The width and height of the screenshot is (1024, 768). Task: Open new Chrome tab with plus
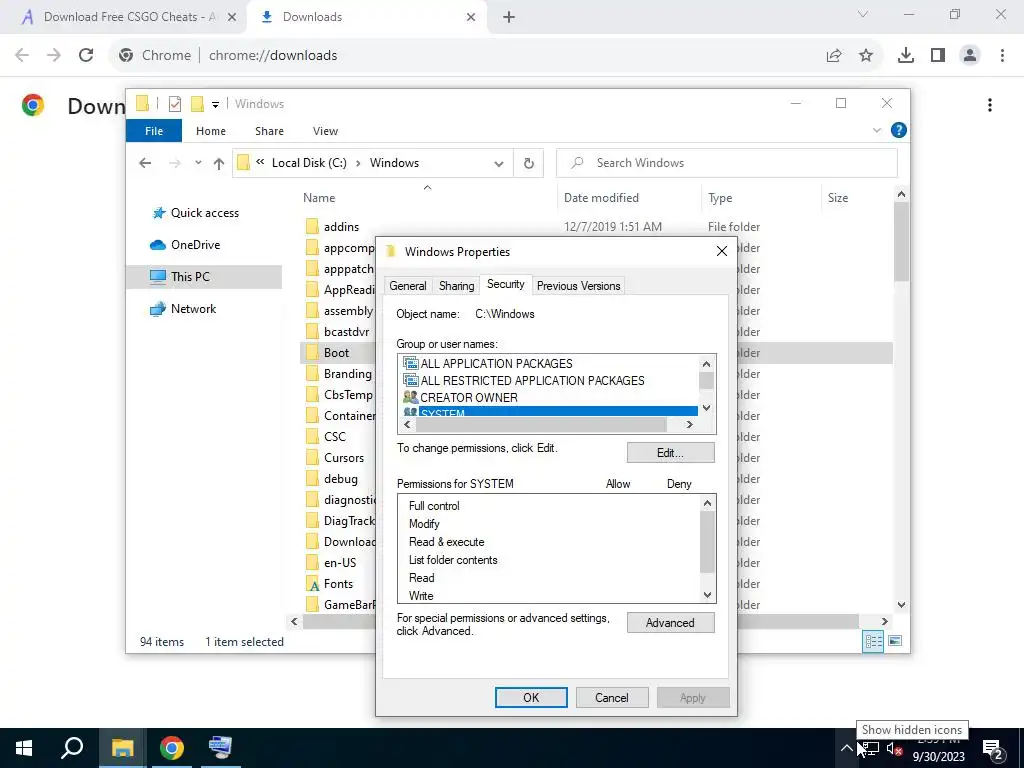tap(509, 17)
